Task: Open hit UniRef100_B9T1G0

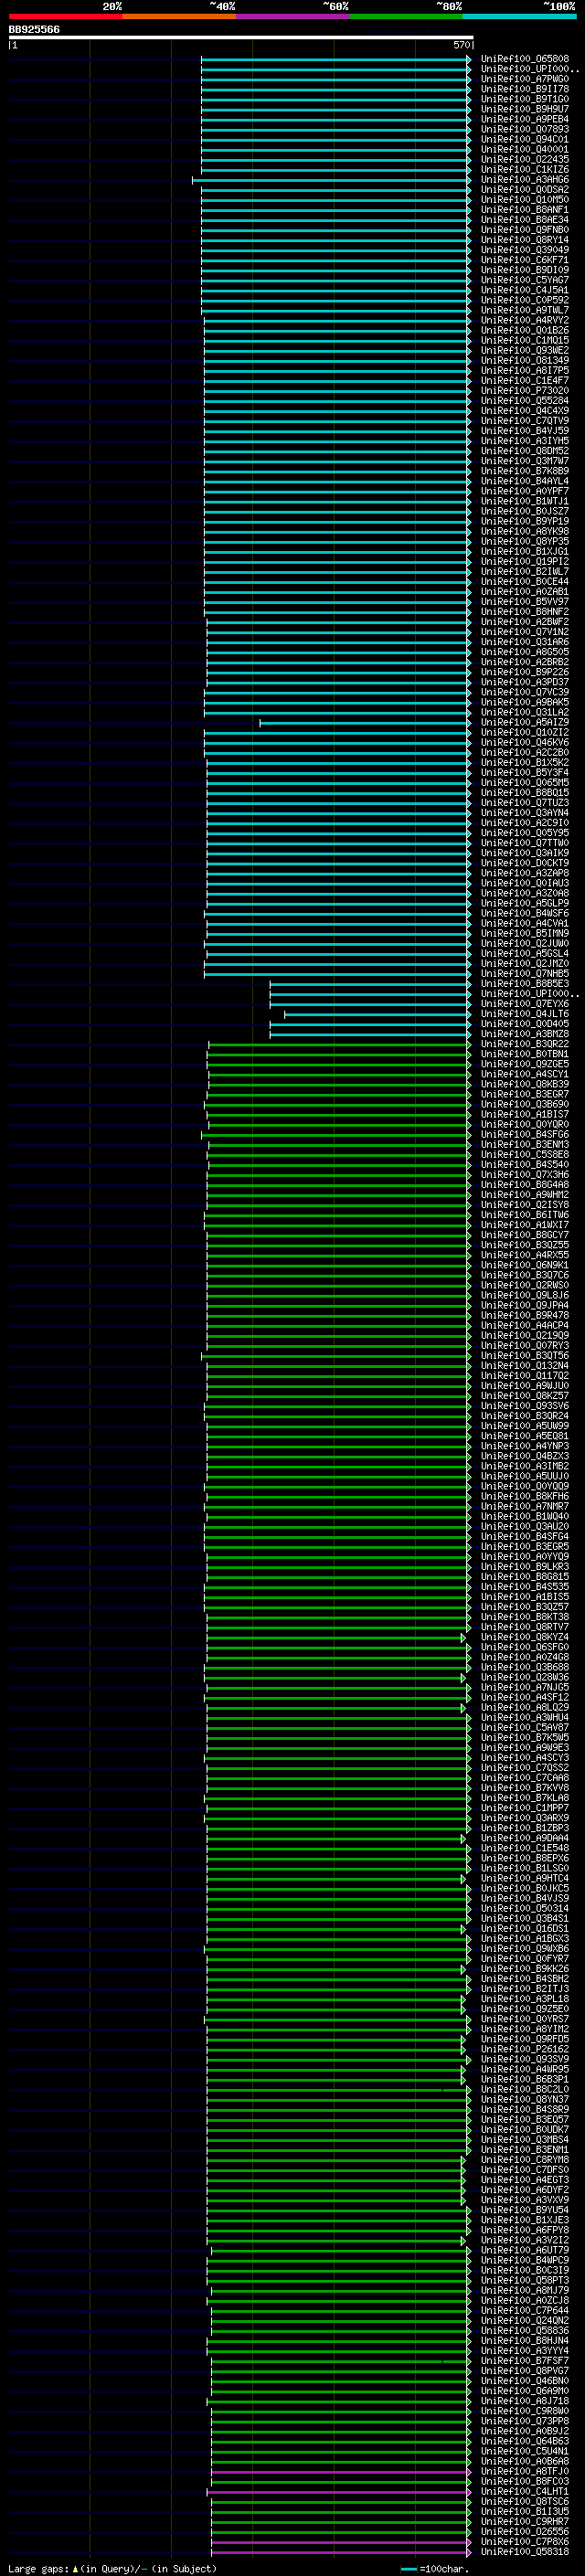Action: (x=525, y=99)
